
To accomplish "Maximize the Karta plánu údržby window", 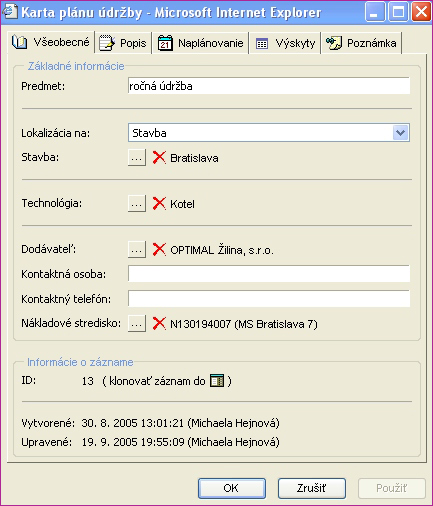I will [398, 12].
